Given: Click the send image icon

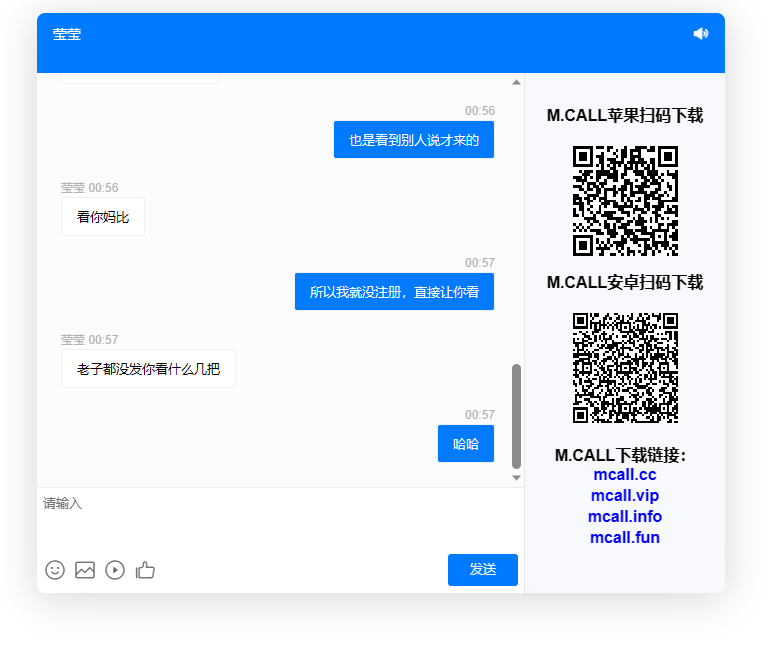Looking at the screenshot, I should pyautogui.click(x=85, y=570).
